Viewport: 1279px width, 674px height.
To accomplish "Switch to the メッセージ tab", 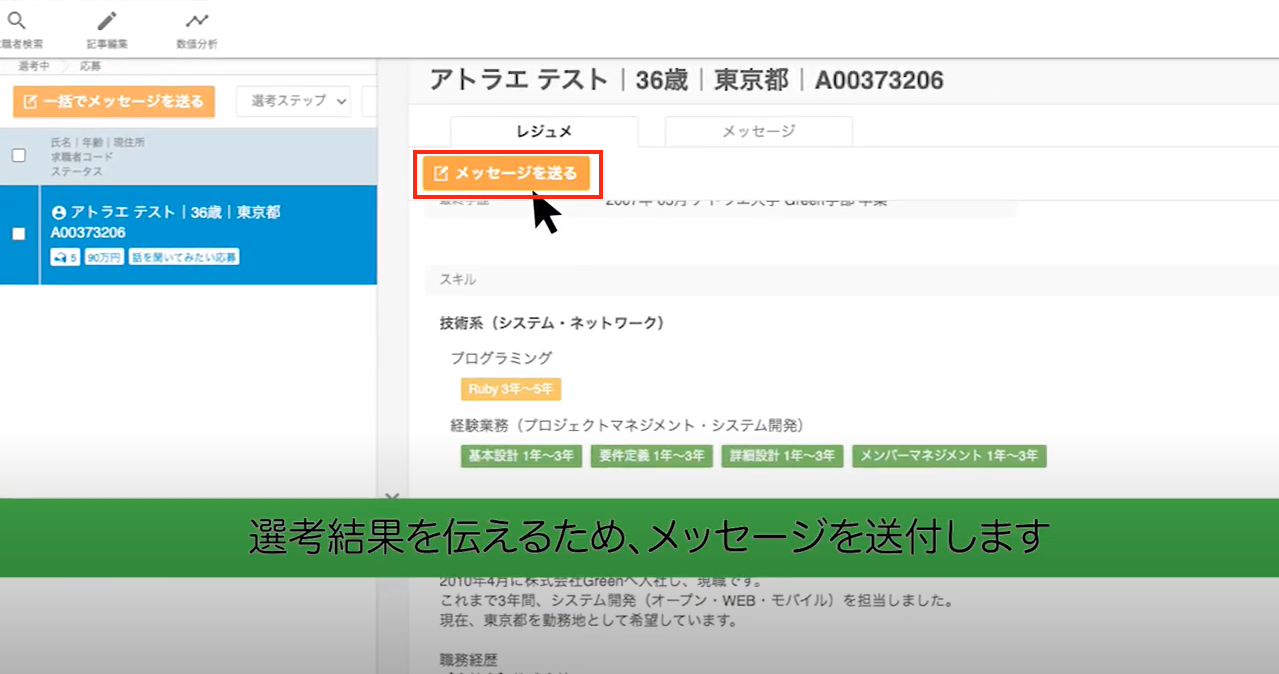I will tap(759, 131).
